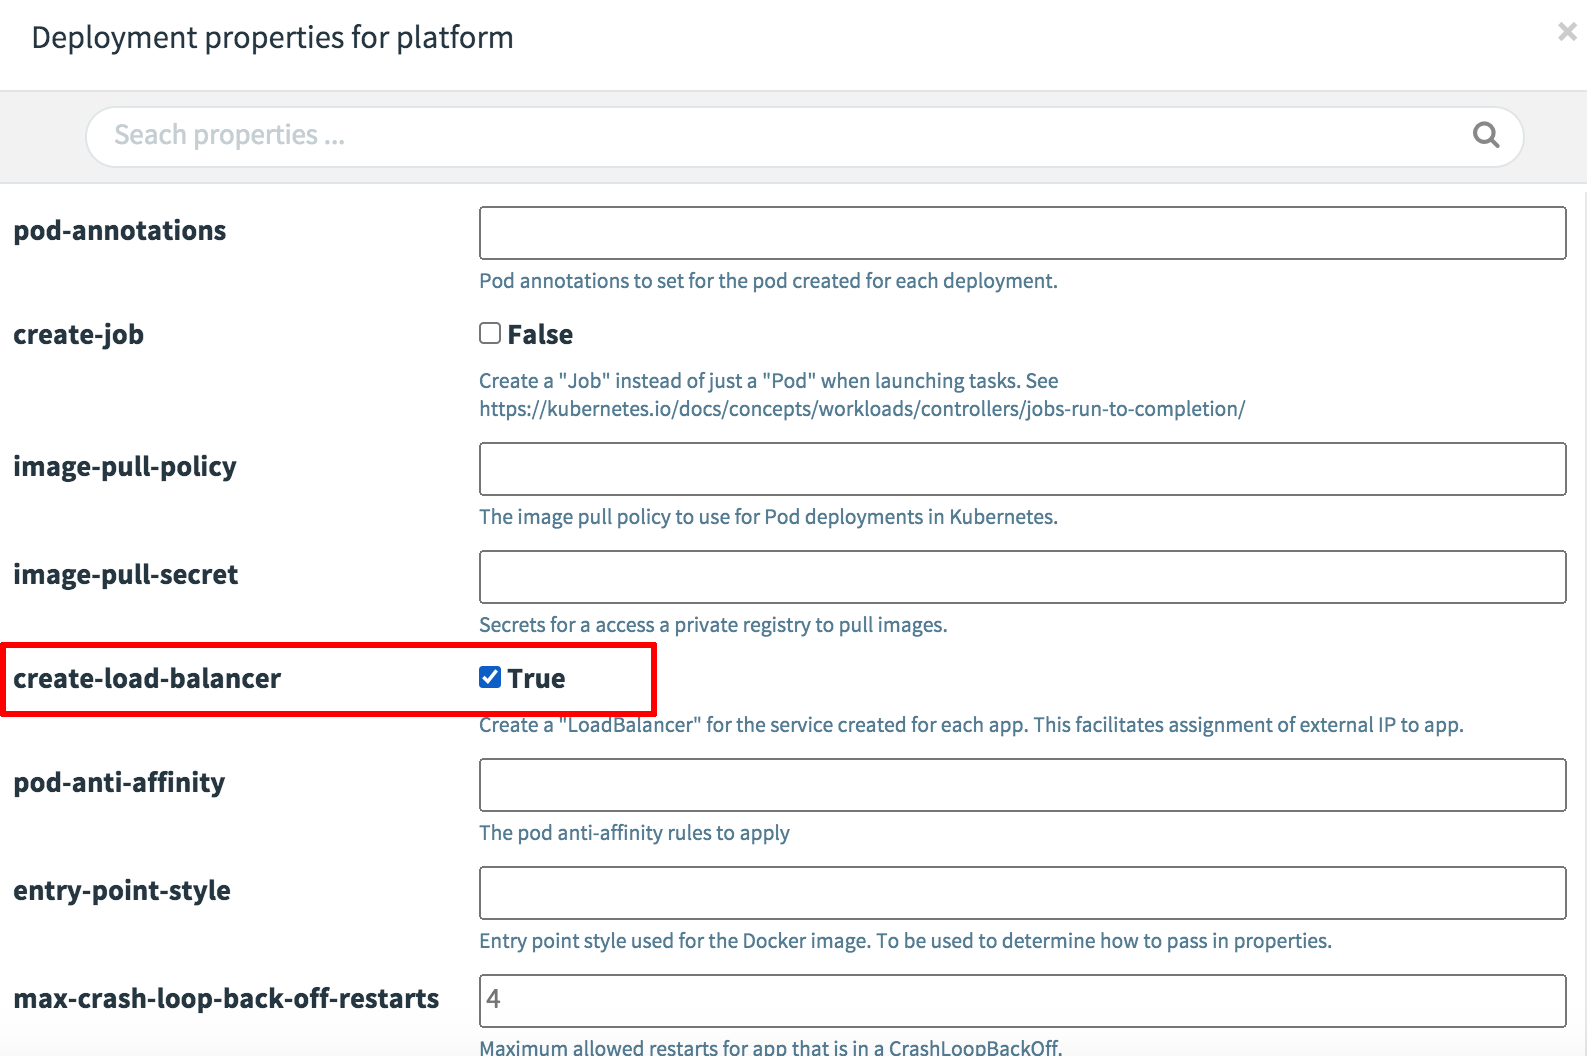Click the create-load-balancer property label
1587x1056 pixels.
click(147, 679)
